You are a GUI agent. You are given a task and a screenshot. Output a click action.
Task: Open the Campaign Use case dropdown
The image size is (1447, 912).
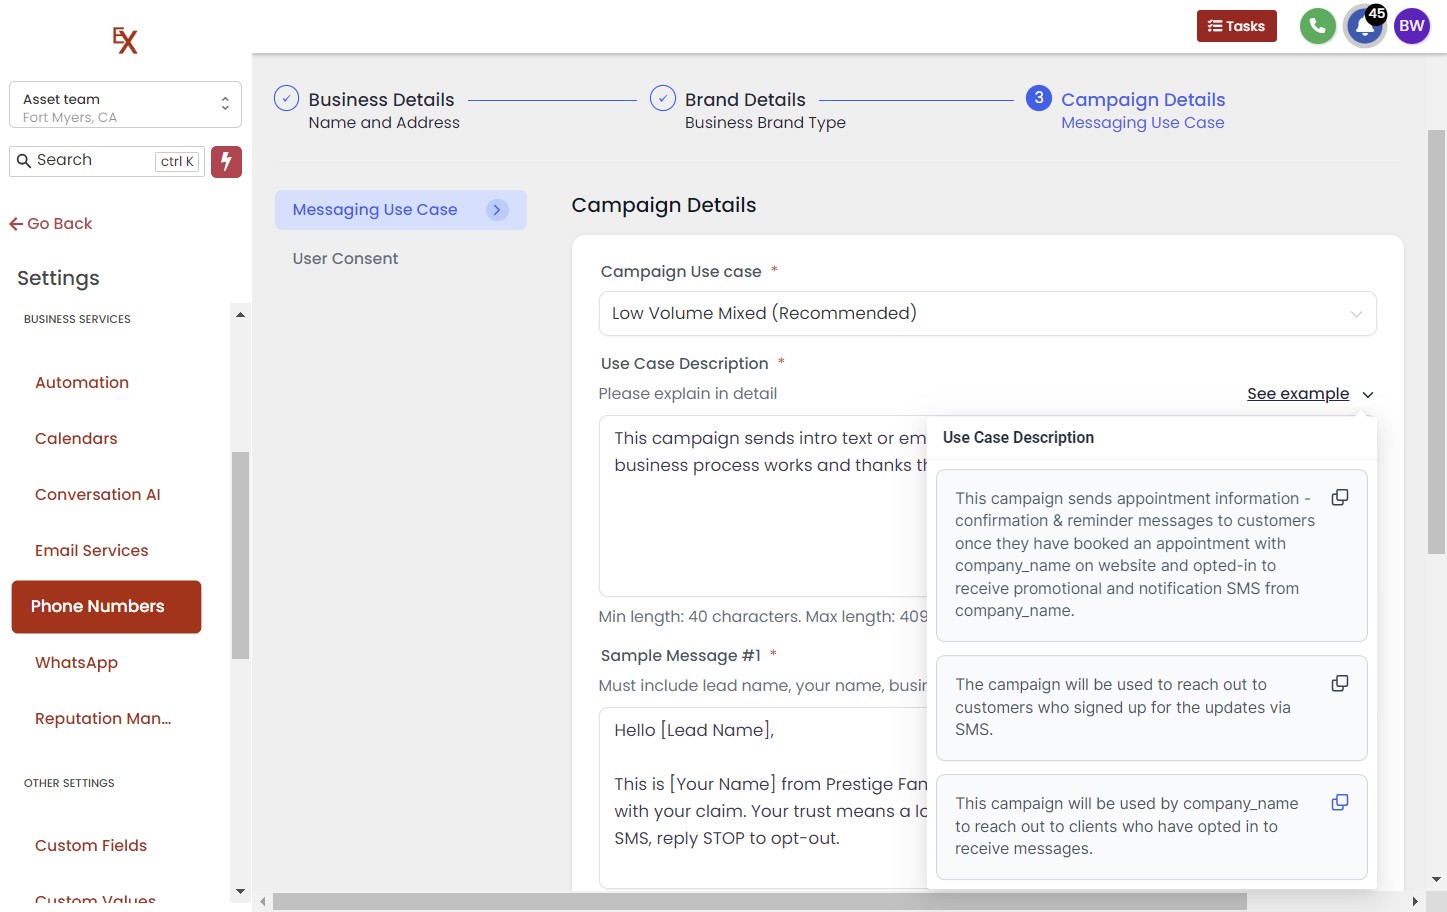click(987, 314)
